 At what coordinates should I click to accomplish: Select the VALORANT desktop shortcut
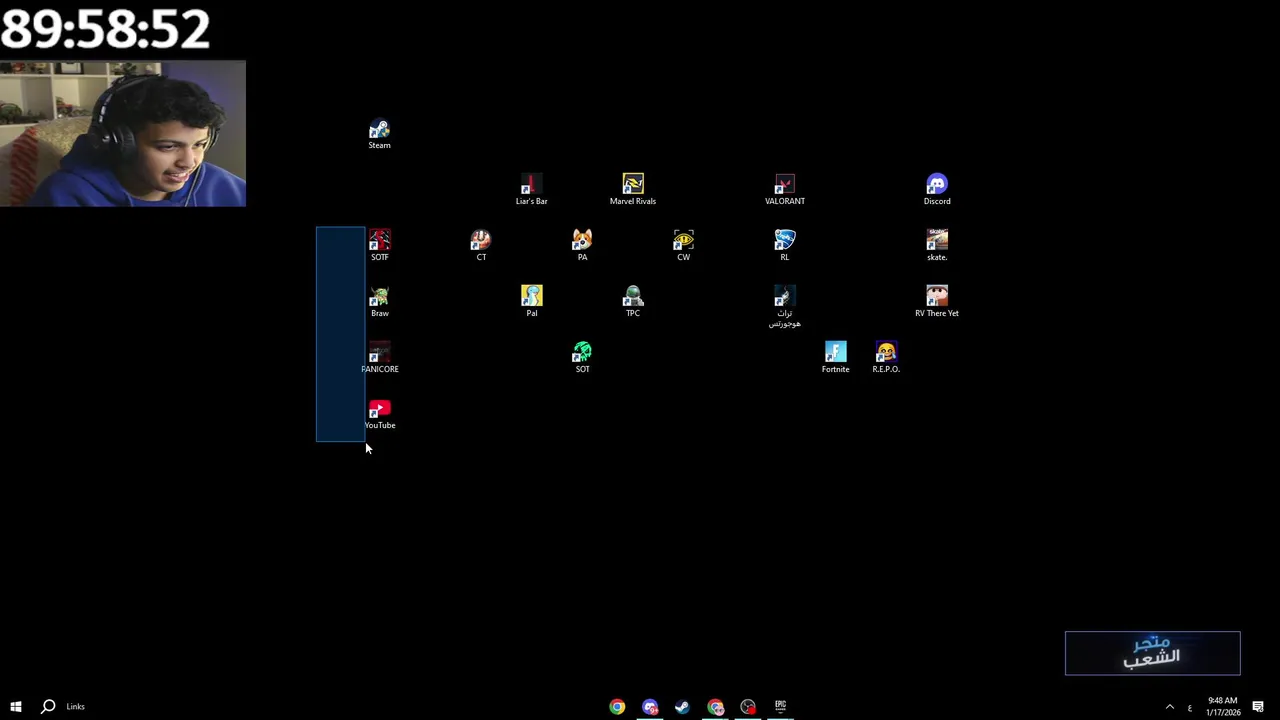(785, 190)
